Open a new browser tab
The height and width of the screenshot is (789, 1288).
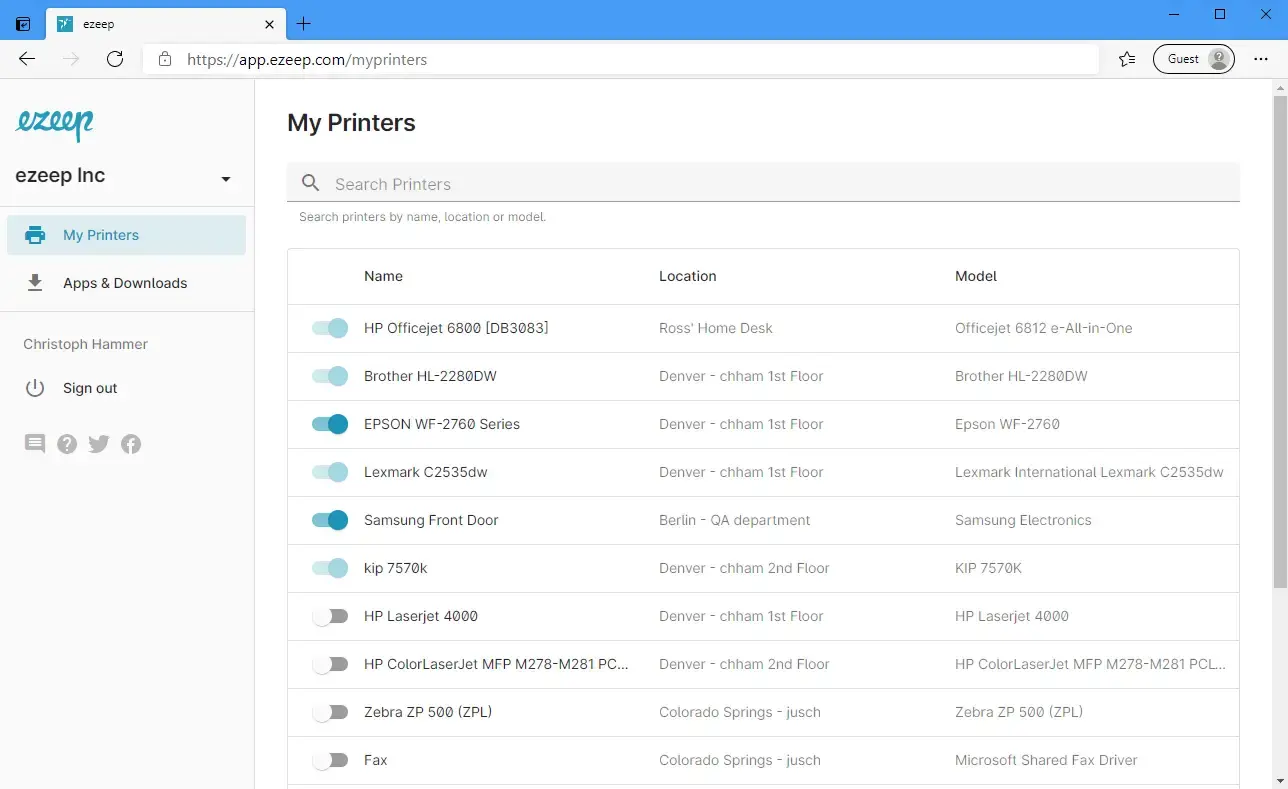[x=304, y=24]
